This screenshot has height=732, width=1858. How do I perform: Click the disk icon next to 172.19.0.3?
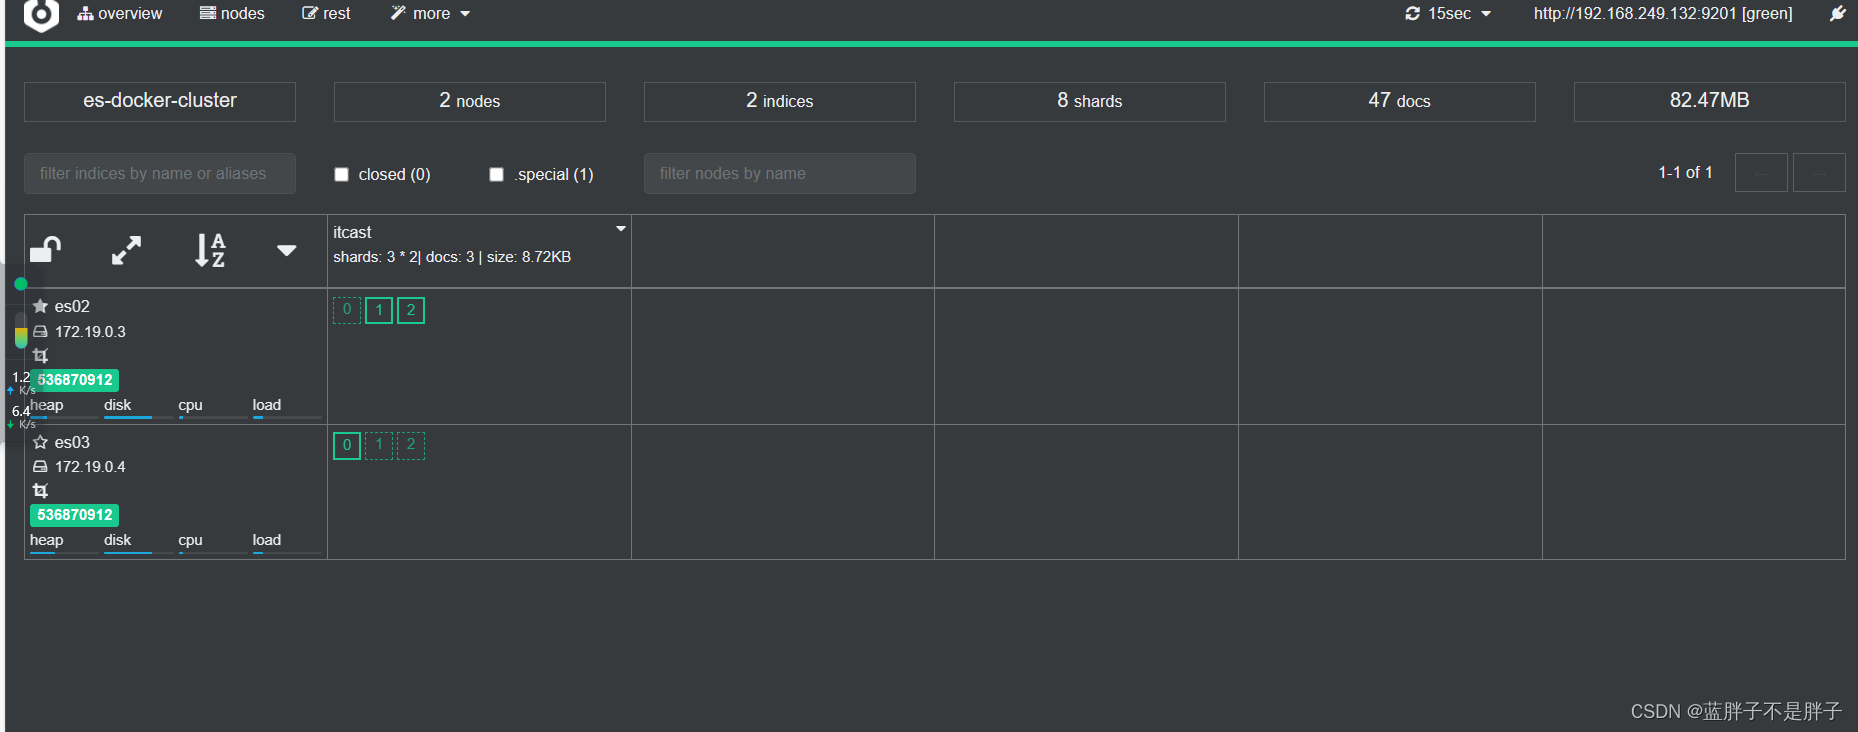(x=40, y=332)
